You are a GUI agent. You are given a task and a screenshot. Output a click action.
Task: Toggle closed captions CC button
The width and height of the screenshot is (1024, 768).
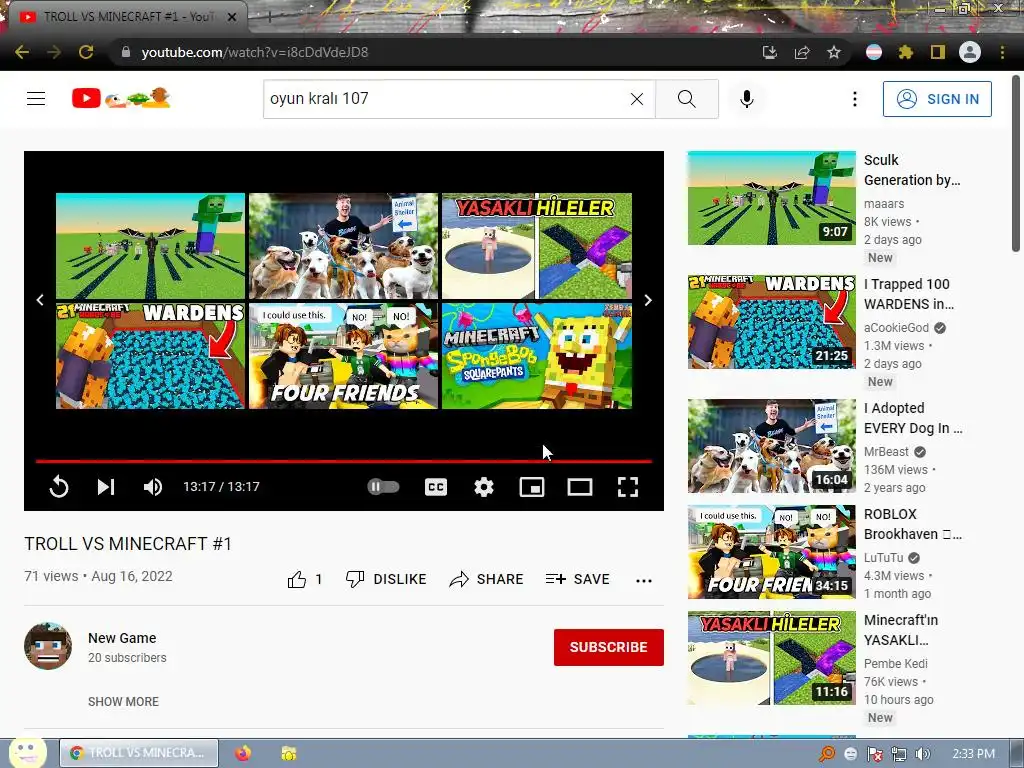click(x=436, y=487)
